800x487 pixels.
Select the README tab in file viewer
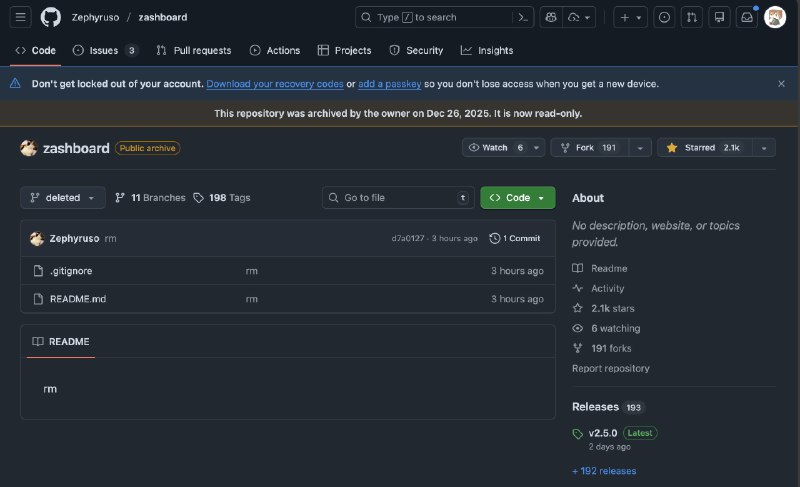(61, 342)
